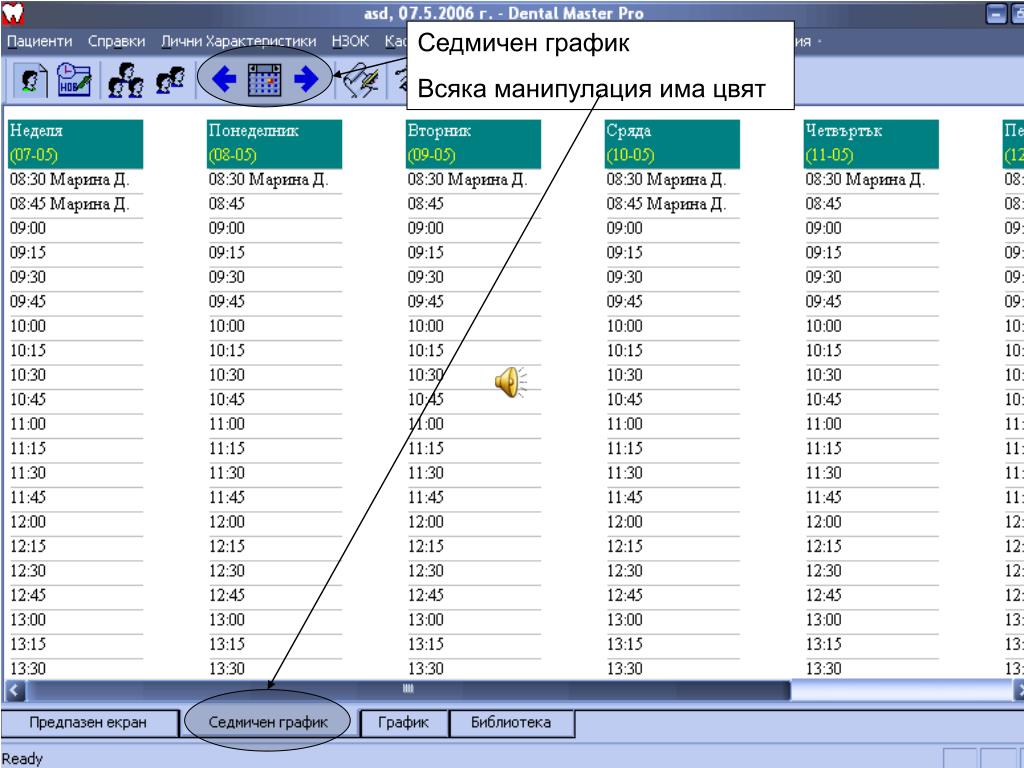Click the horizontal scrollbar thumb

click(408, 690)
